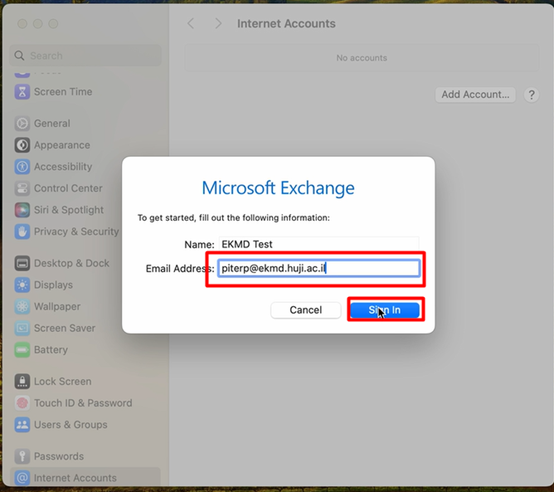Click Cancel in the Exchange dialog

pyautogui.click(x=306, y=310)
